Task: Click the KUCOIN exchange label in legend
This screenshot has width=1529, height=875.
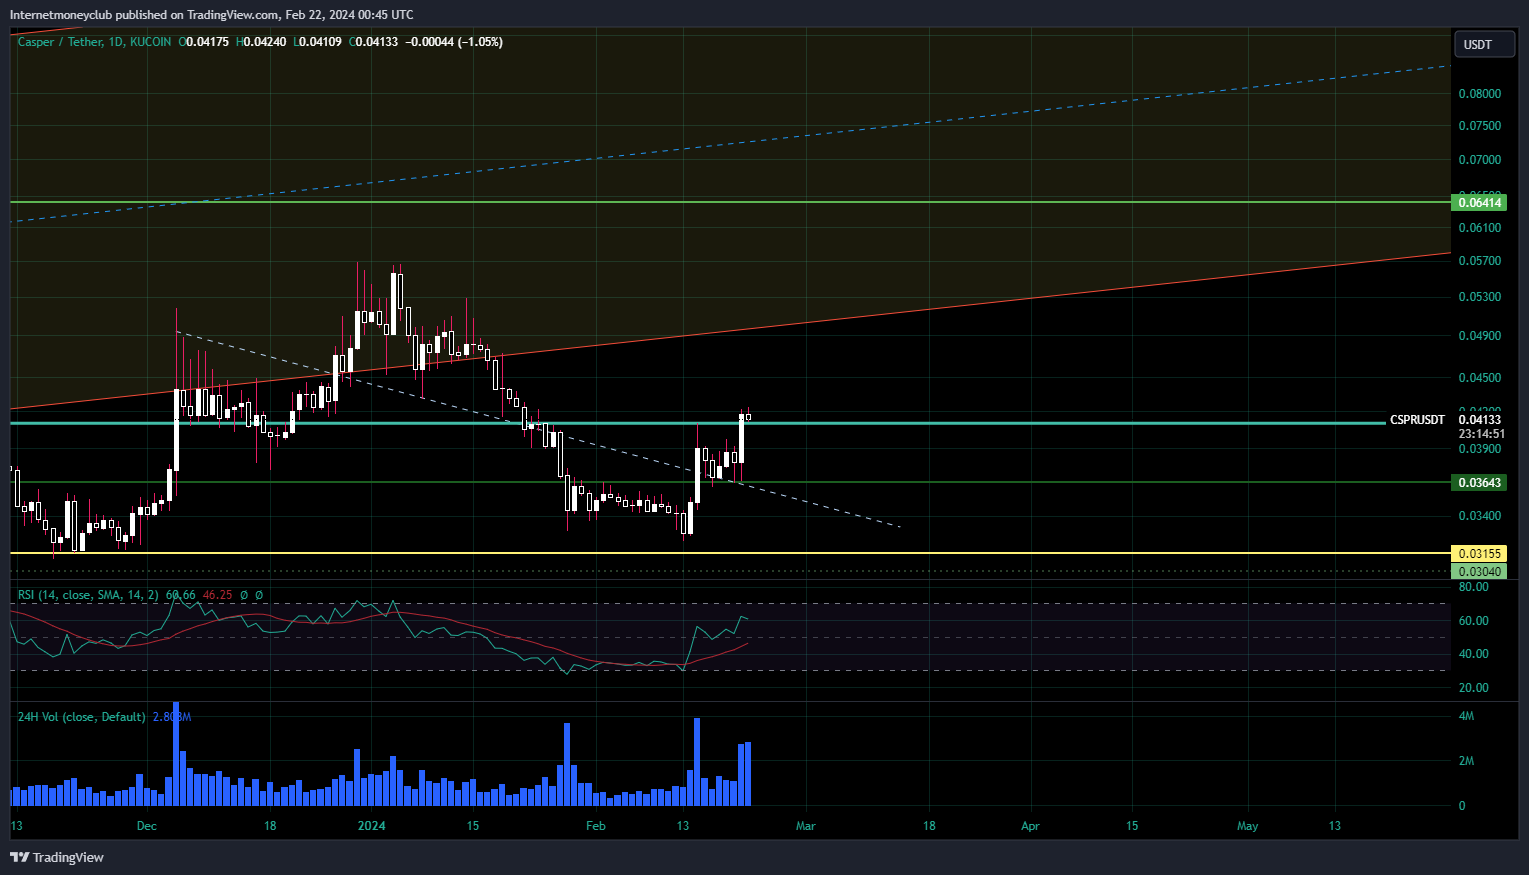Action: [x=150, y=42]
